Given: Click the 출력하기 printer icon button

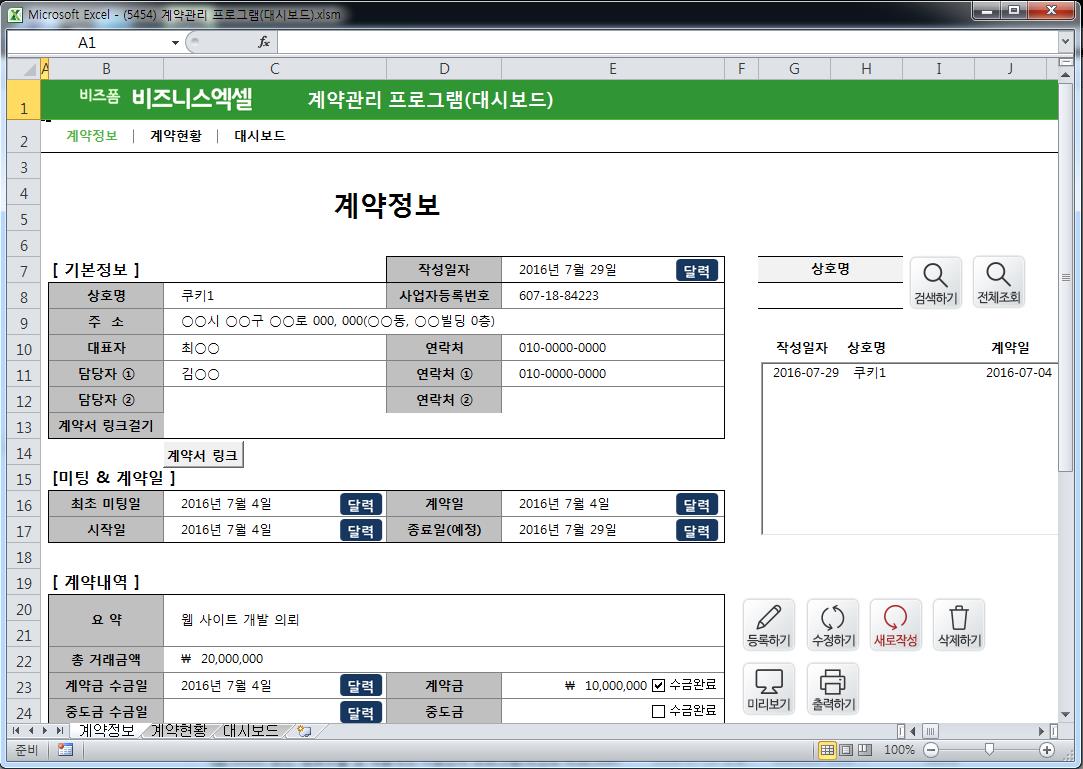Looking at the screenshot, I should coord(833,688).
